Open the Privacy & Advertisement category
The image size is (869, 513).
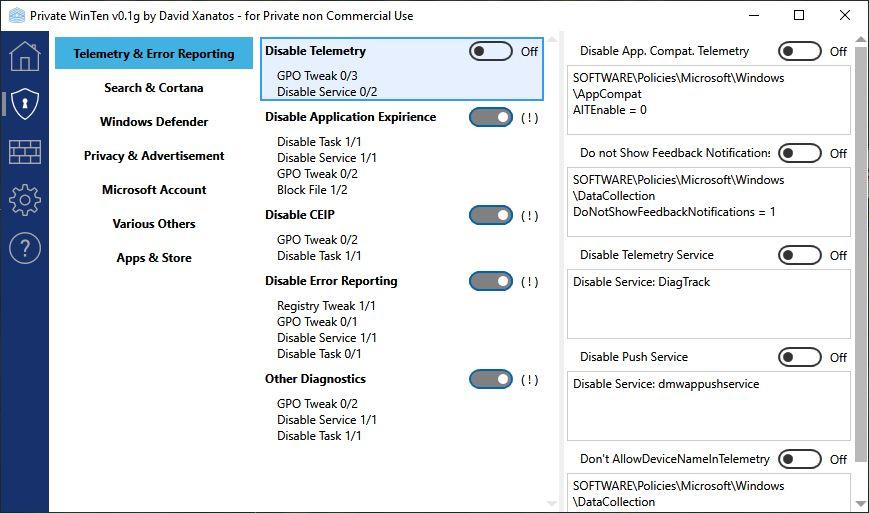coord(154,156)
